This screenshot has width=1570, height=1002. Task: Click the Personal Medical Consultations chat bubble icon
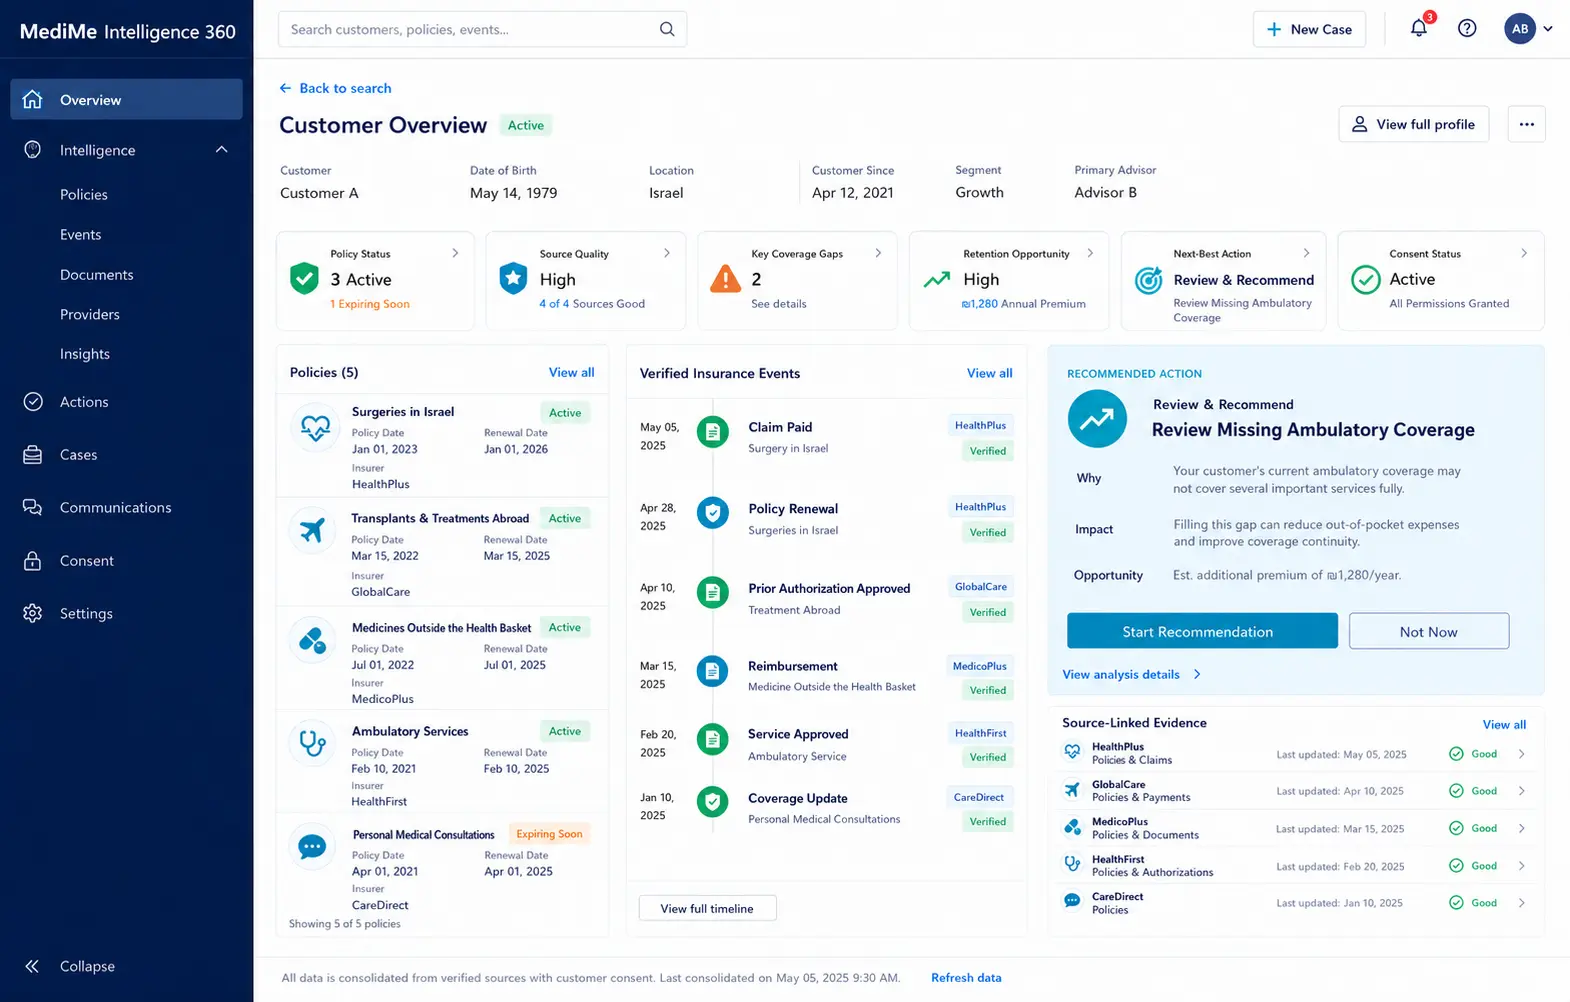coord(313,847)
